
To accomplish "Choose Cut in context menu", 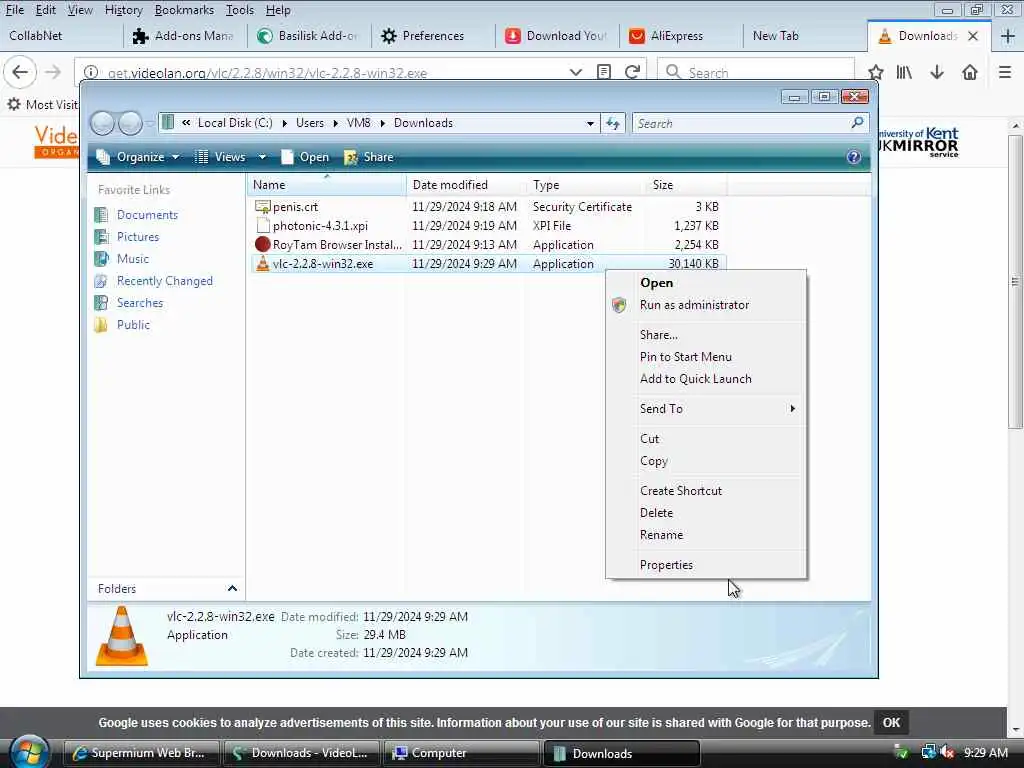I will 707,439.
